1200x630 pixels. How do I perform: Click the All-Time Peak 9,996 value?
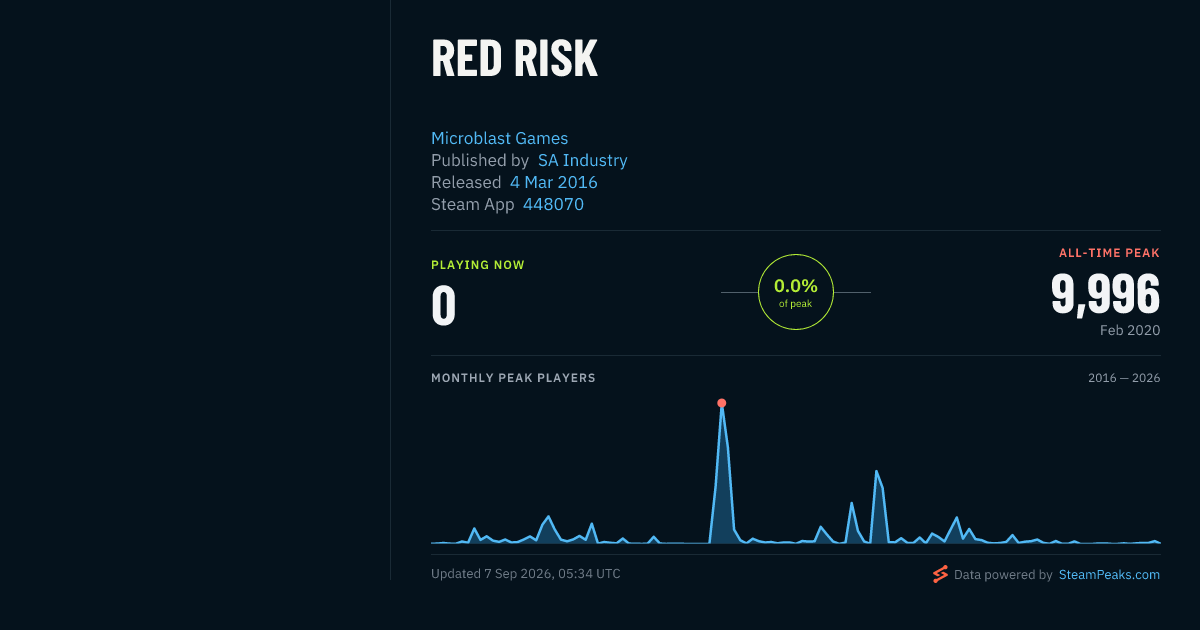(1105, 295)
